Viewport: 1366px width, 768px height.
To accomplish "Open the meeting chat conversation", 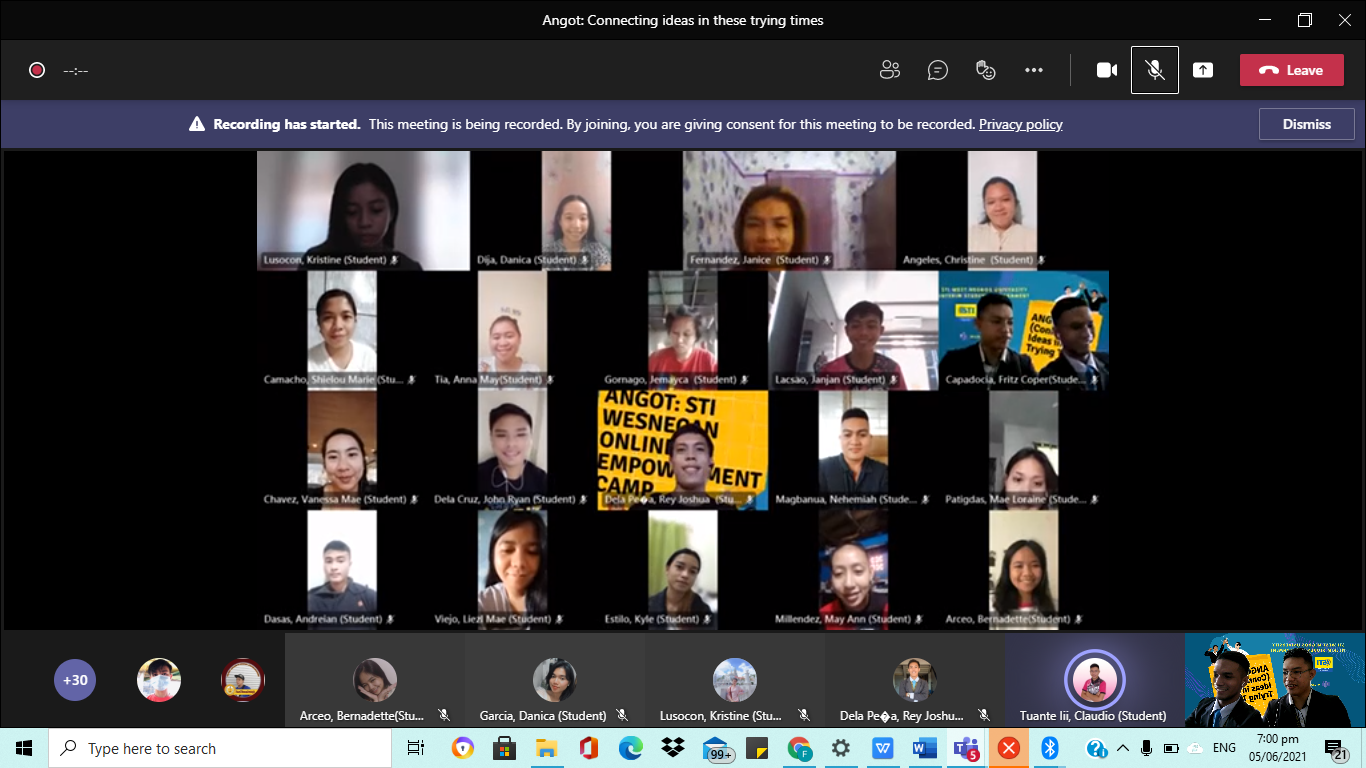I will [x=937, y=70].
